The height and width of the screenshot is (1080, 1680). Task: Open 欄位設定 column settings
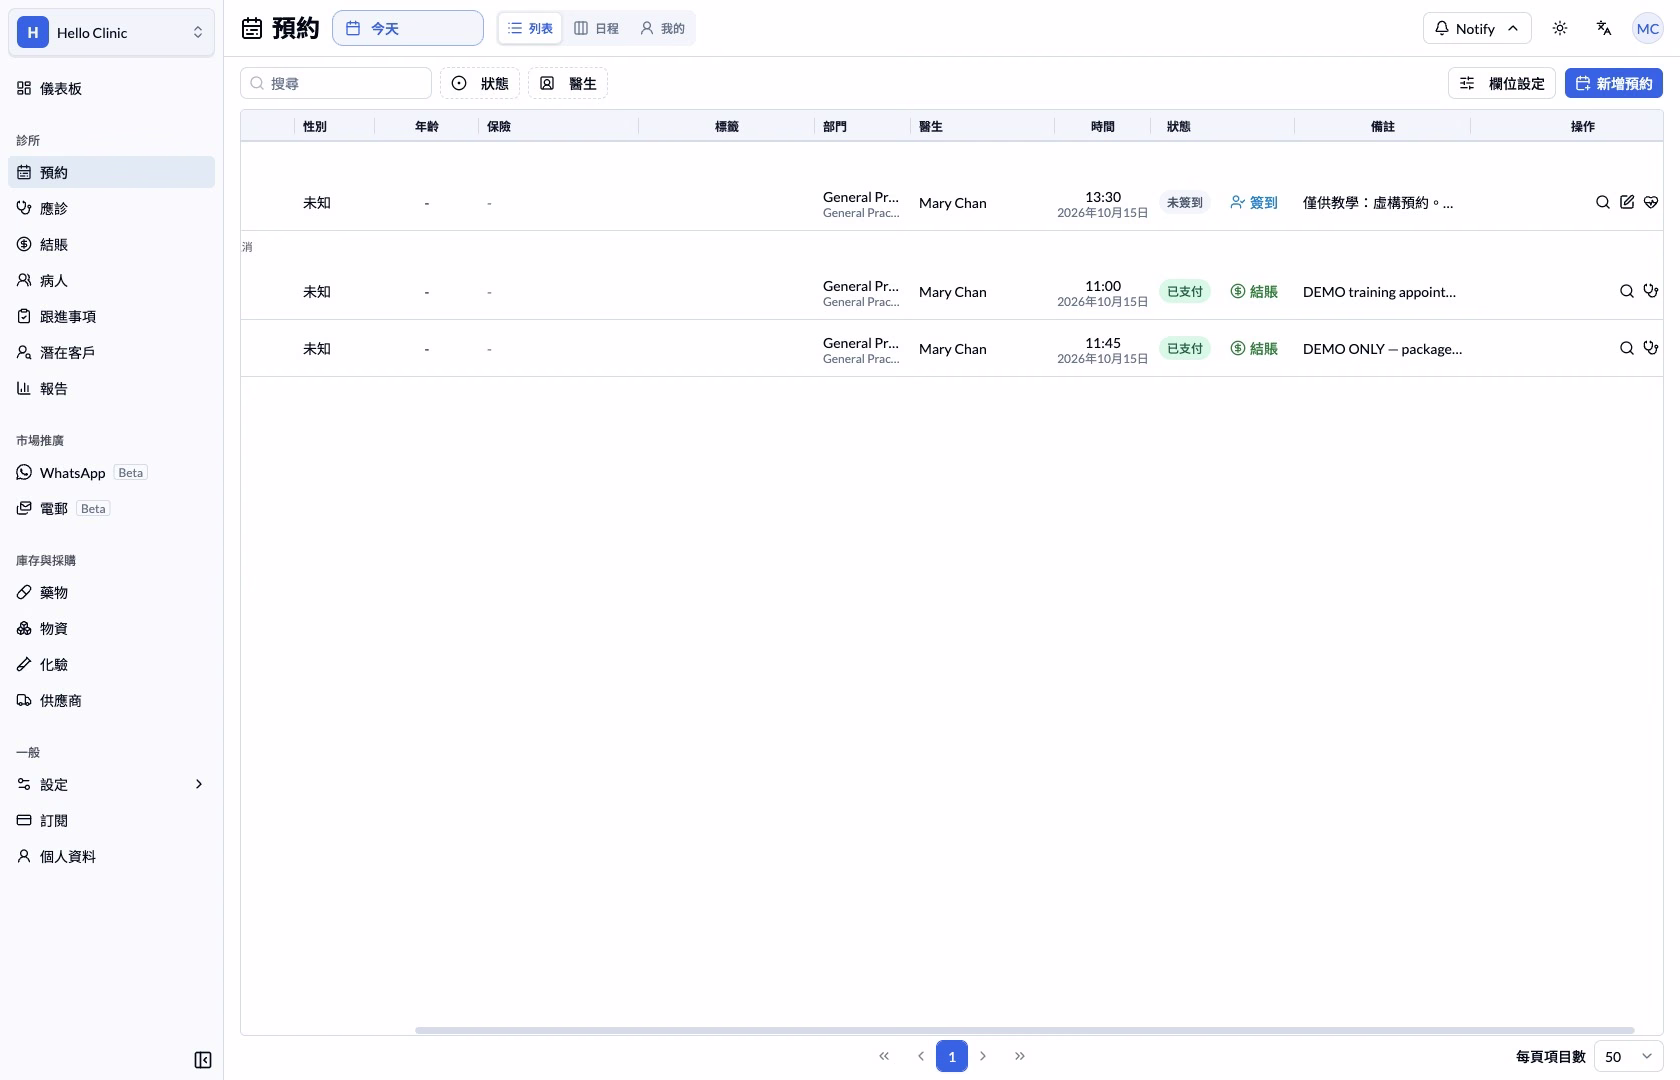(1502, 83)
